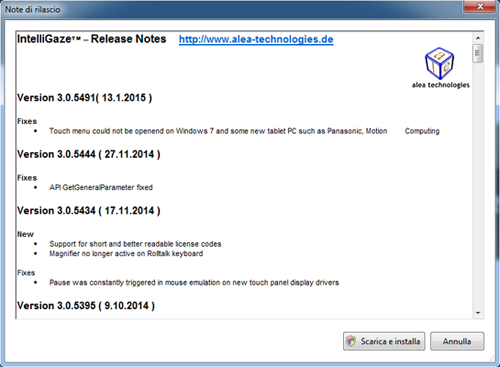The height and width of the screenshot is (367, 500).
Task: Click the shield icon on the install button
Action: click(x=351, y=341)
